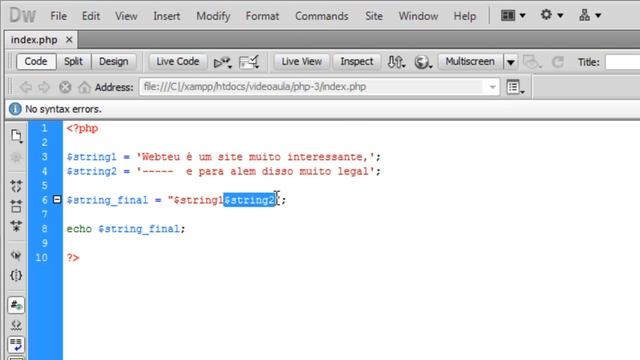Image resolution: width=640 pixels, height=360 pixels.
Task: Click the Multiscreen button
Action: (x=470, y=62)
